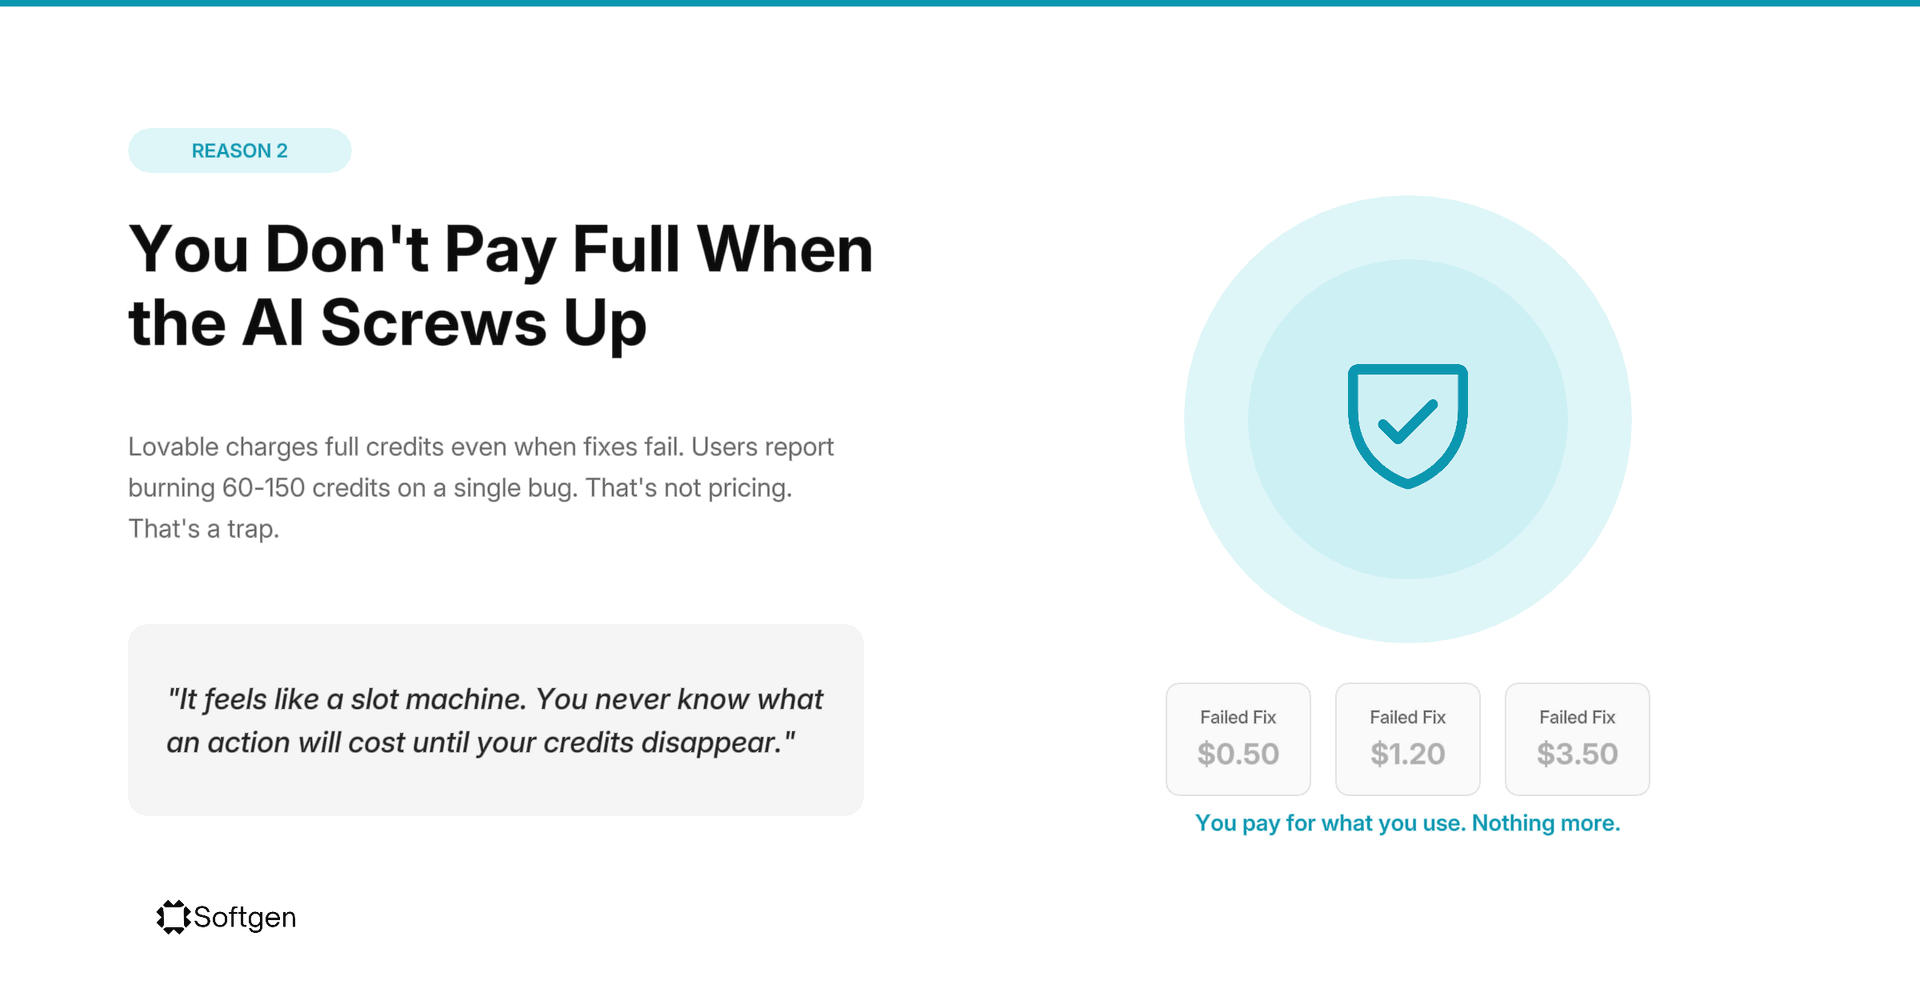Click the teal bar at the top
1920x1005 pixels.
click(x=960, y=3)
